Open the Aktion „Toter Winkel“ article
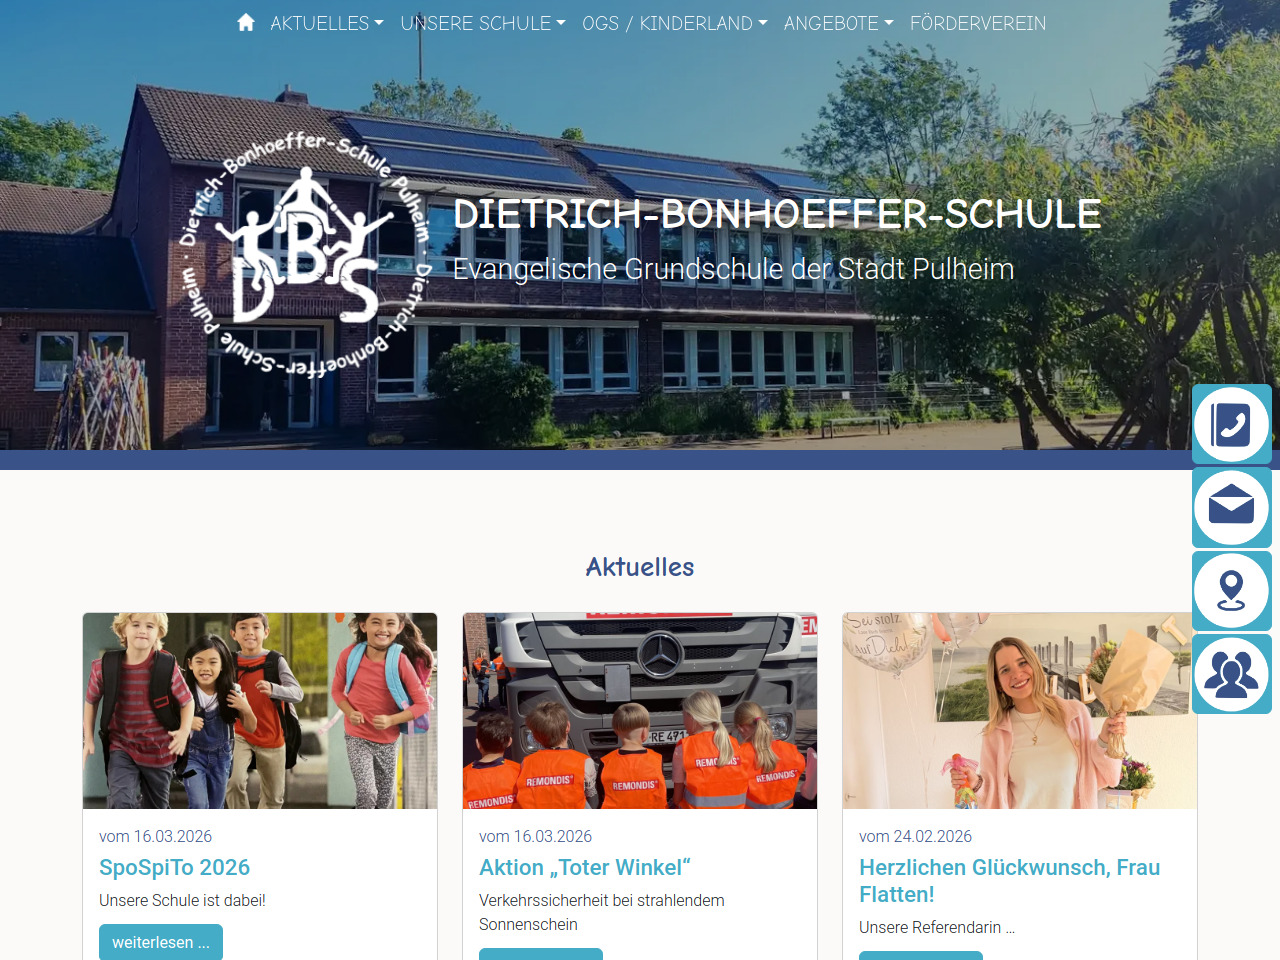The width and height of the screenshot is (1280, 960). point(585,867)
